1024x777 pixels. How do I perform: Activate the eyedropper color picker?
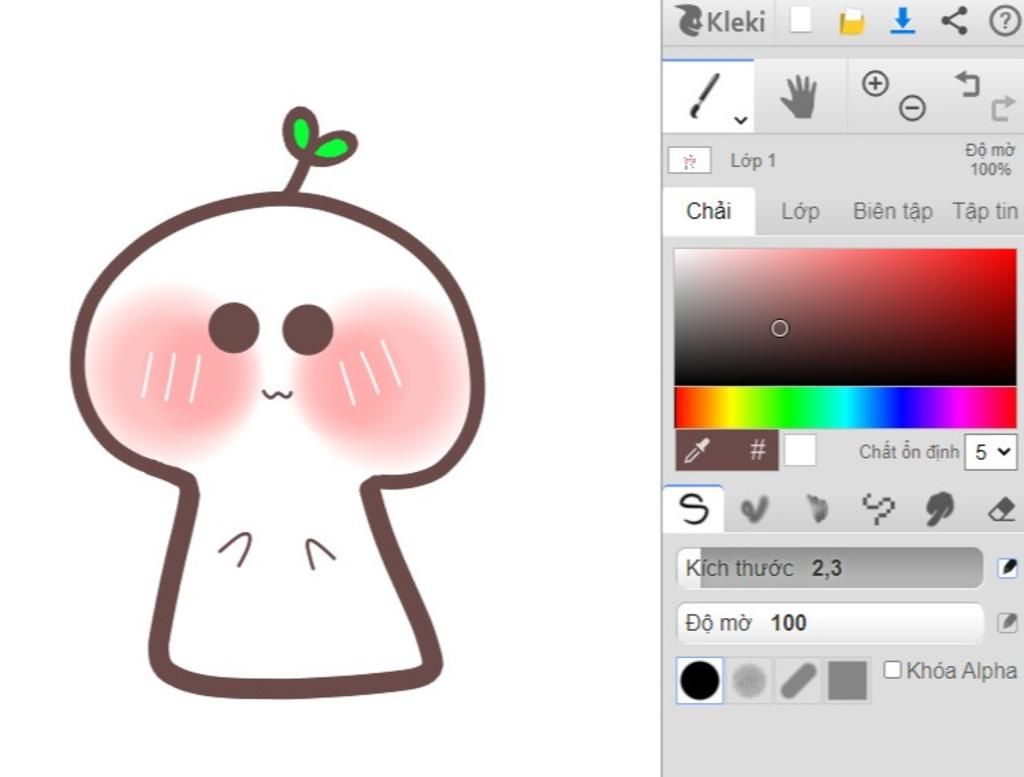point(697,450)
